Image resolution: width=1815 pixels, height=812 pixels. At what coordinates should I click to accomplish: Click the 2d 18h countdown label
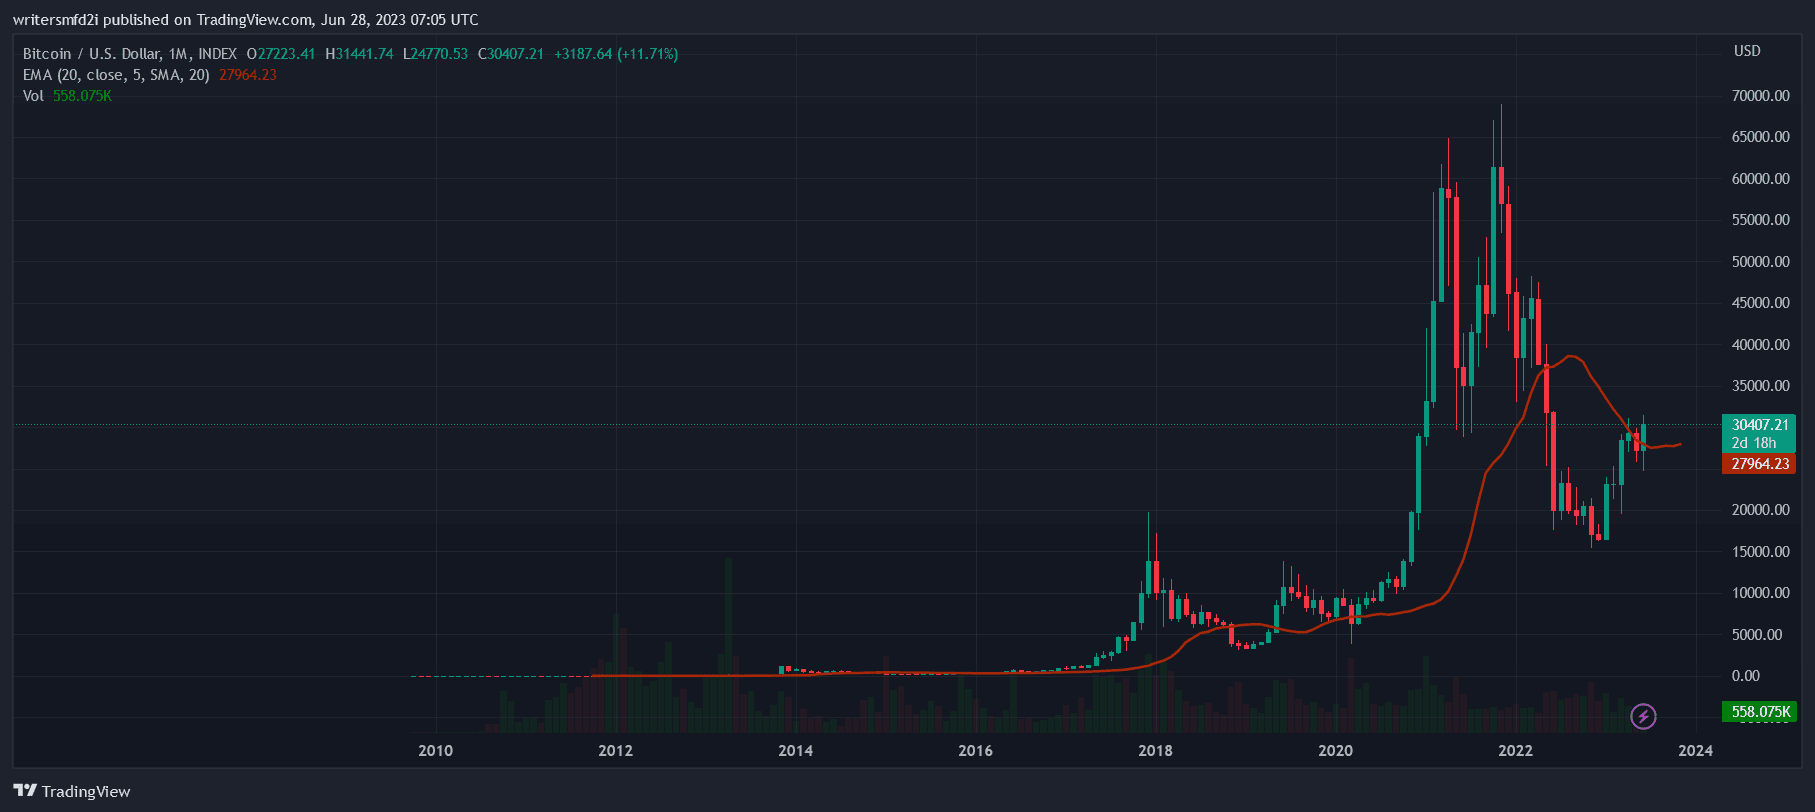point(1754,443)
